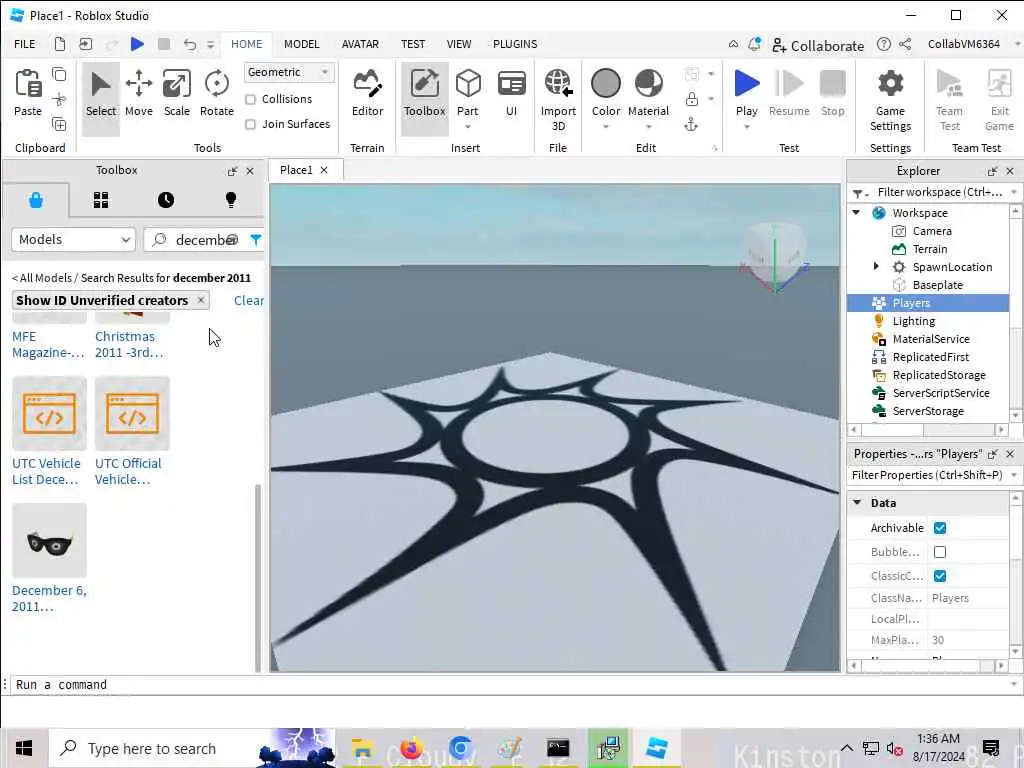
Task: Open UTC Vehicle List model
Action: (x=49, y=431)
